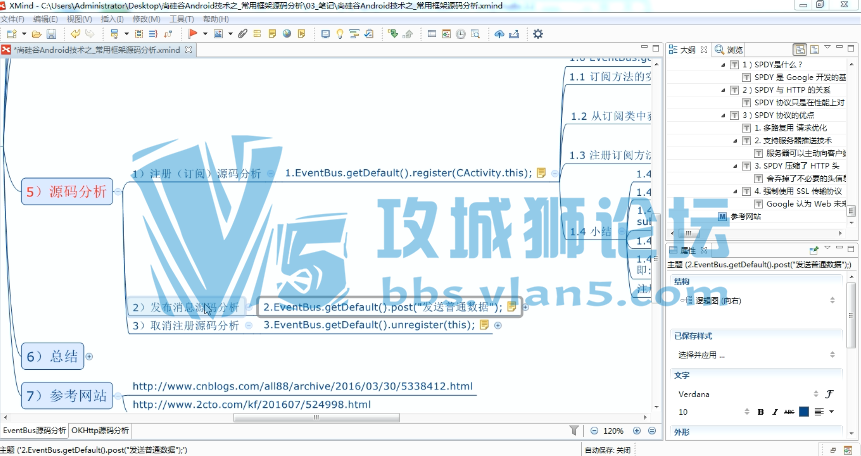Open presentation mode with the screen icon

pos(326,34)
